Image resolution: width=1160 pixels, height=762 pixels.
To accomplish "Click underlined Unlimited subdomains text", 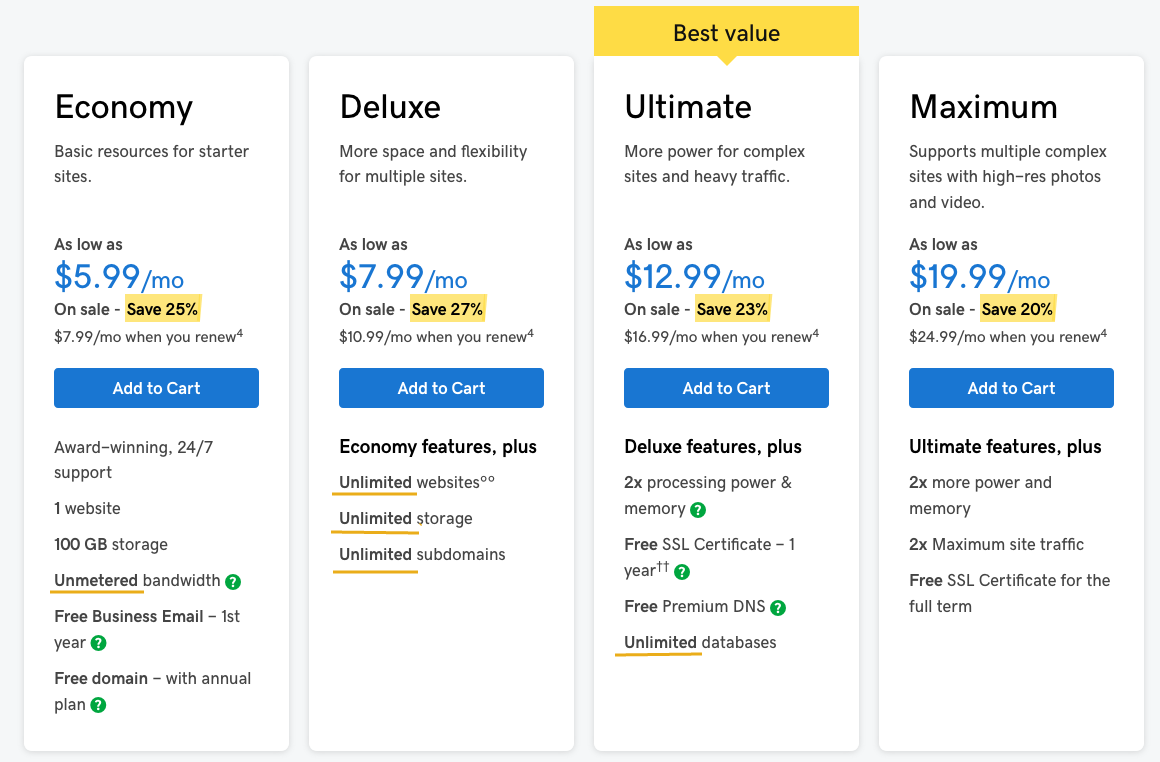I will 376,555.
